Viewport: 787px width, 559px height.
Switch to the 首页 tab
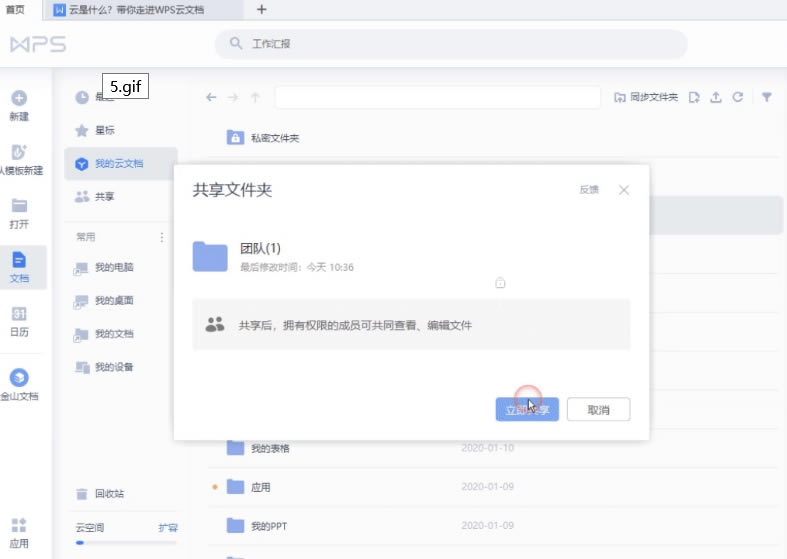click(16, 9)
